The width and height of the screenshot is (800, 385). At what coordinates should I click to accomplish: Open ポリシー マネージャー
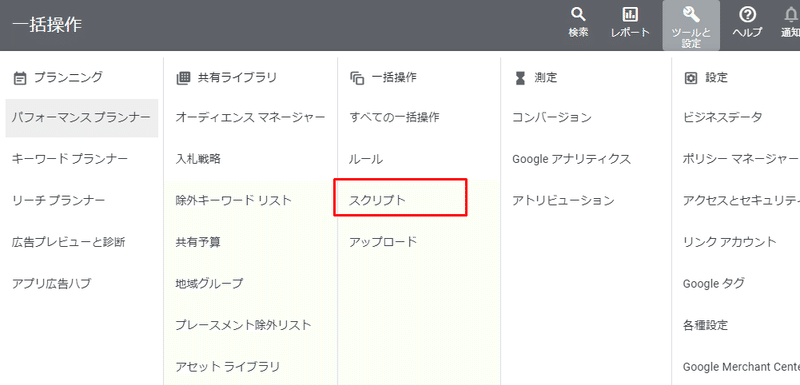click(741, 159)
